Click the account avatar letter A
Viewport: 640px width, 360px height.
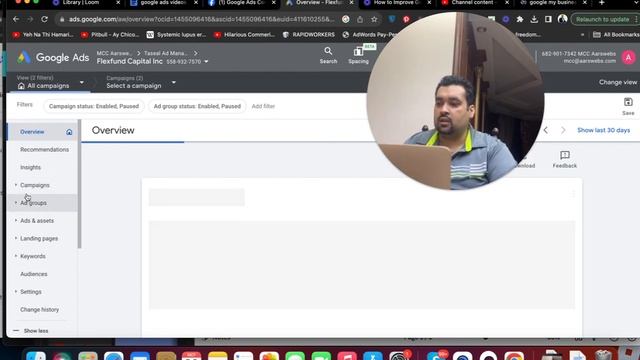(x=628, y=58)
